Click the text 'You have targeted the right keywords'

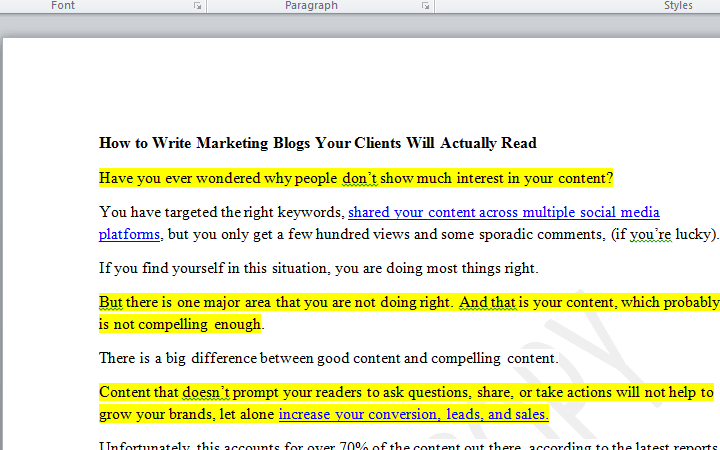222,212
